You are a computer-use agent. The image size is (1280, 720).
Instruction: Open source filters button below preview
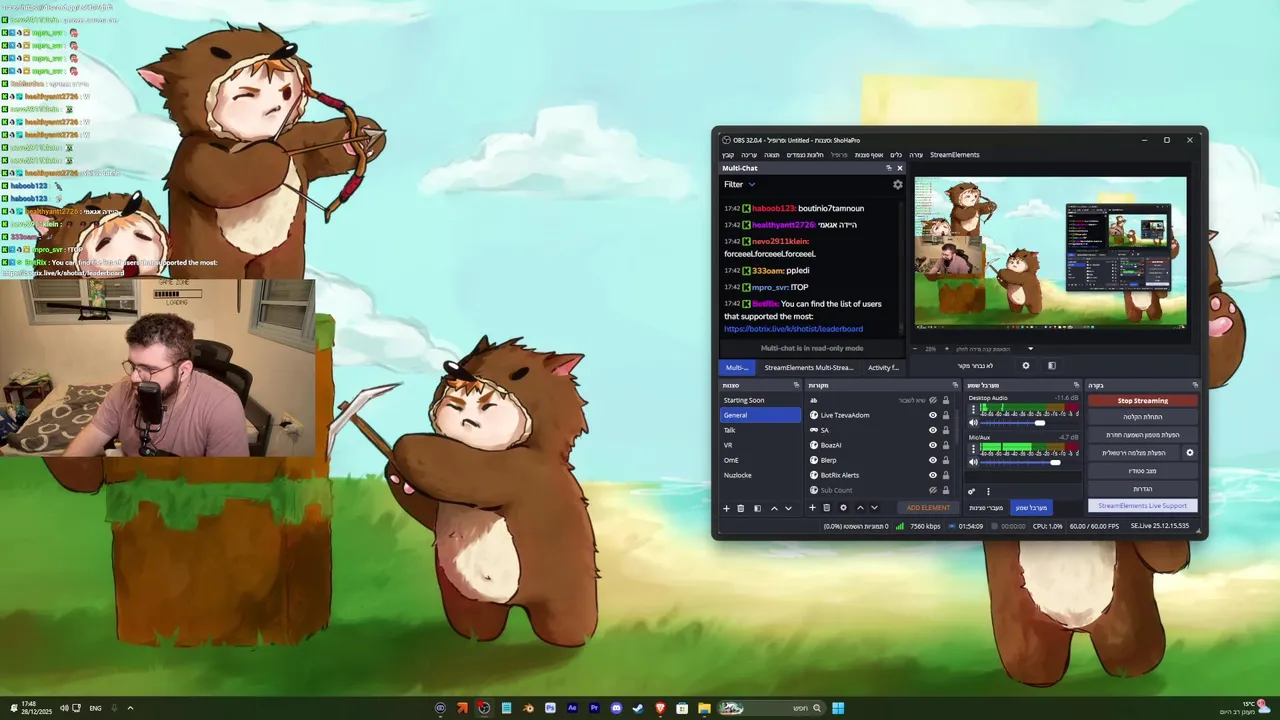pyautogui.click(x=1051, y=366)
